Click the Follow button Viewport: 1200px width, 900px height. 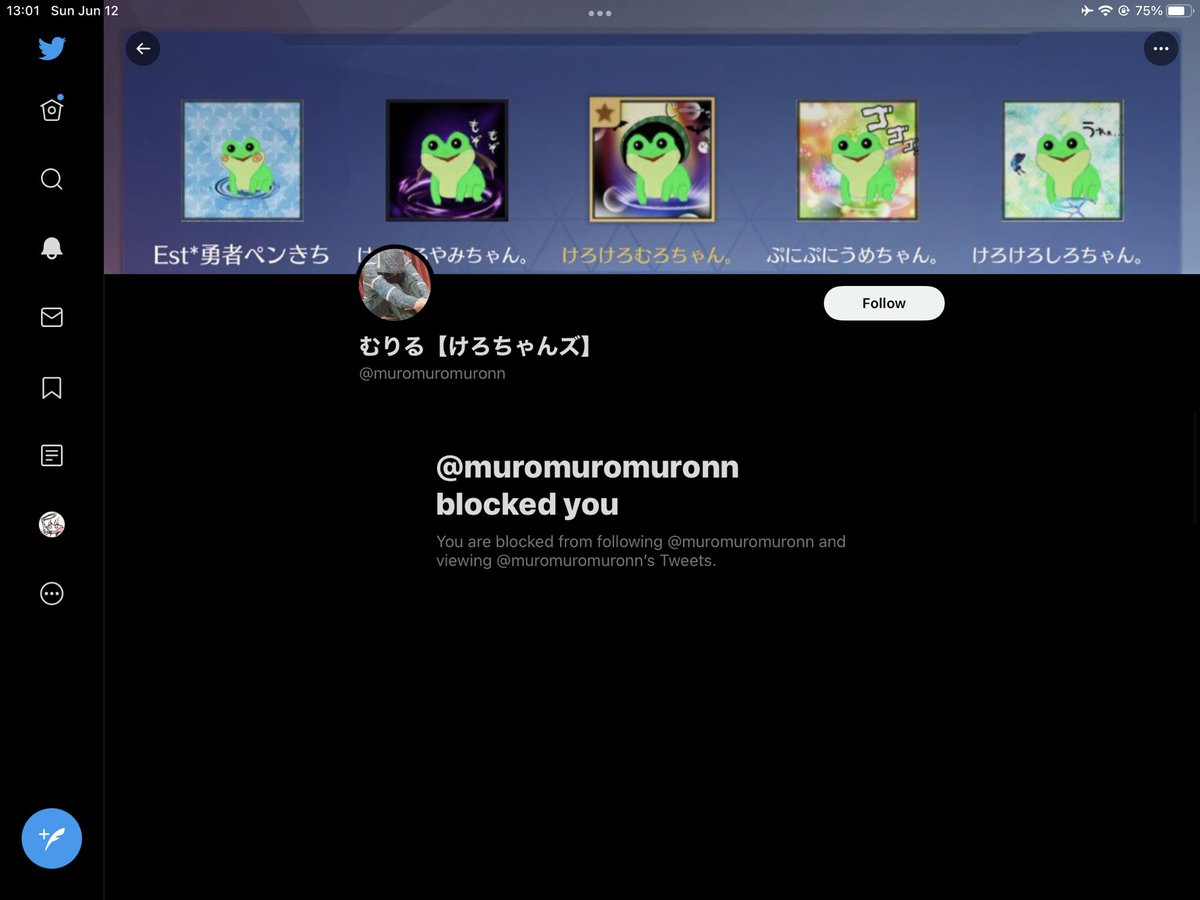[x=884, y=303]
